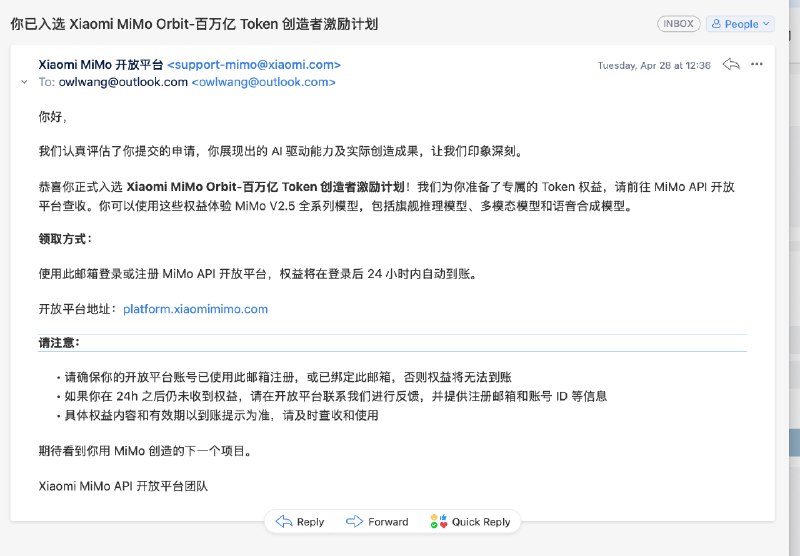Click sender address support-mimo@xiaomi.com

(254, 65)
